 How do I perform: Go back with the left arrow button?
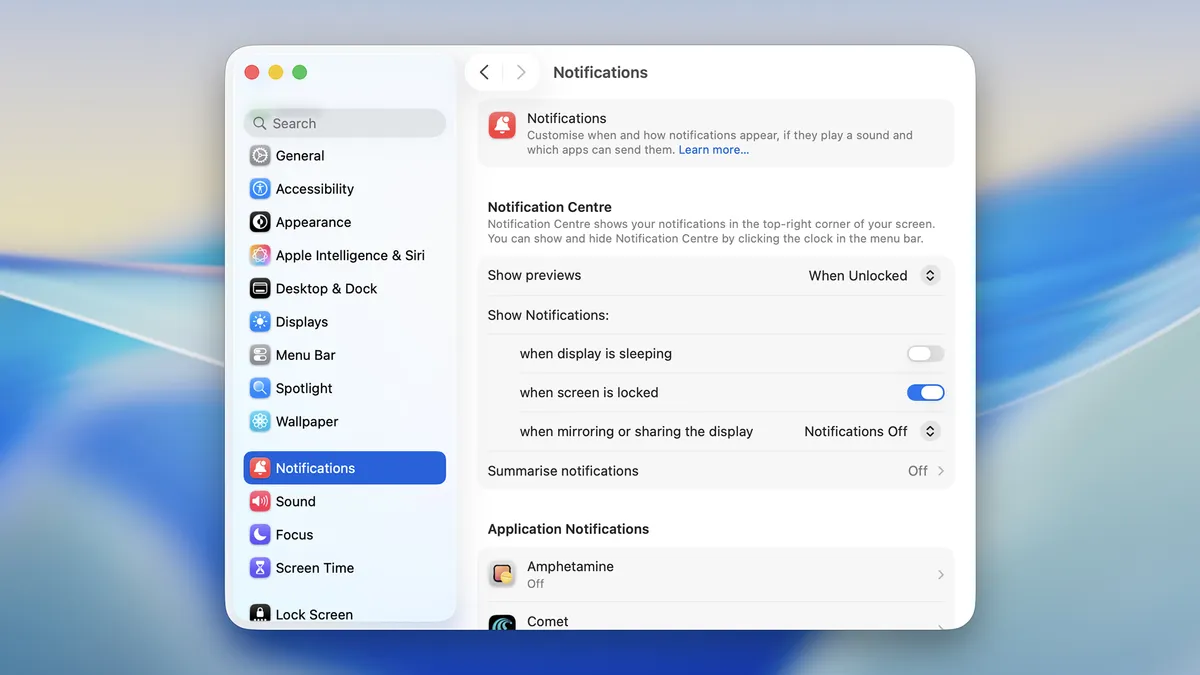484,72
